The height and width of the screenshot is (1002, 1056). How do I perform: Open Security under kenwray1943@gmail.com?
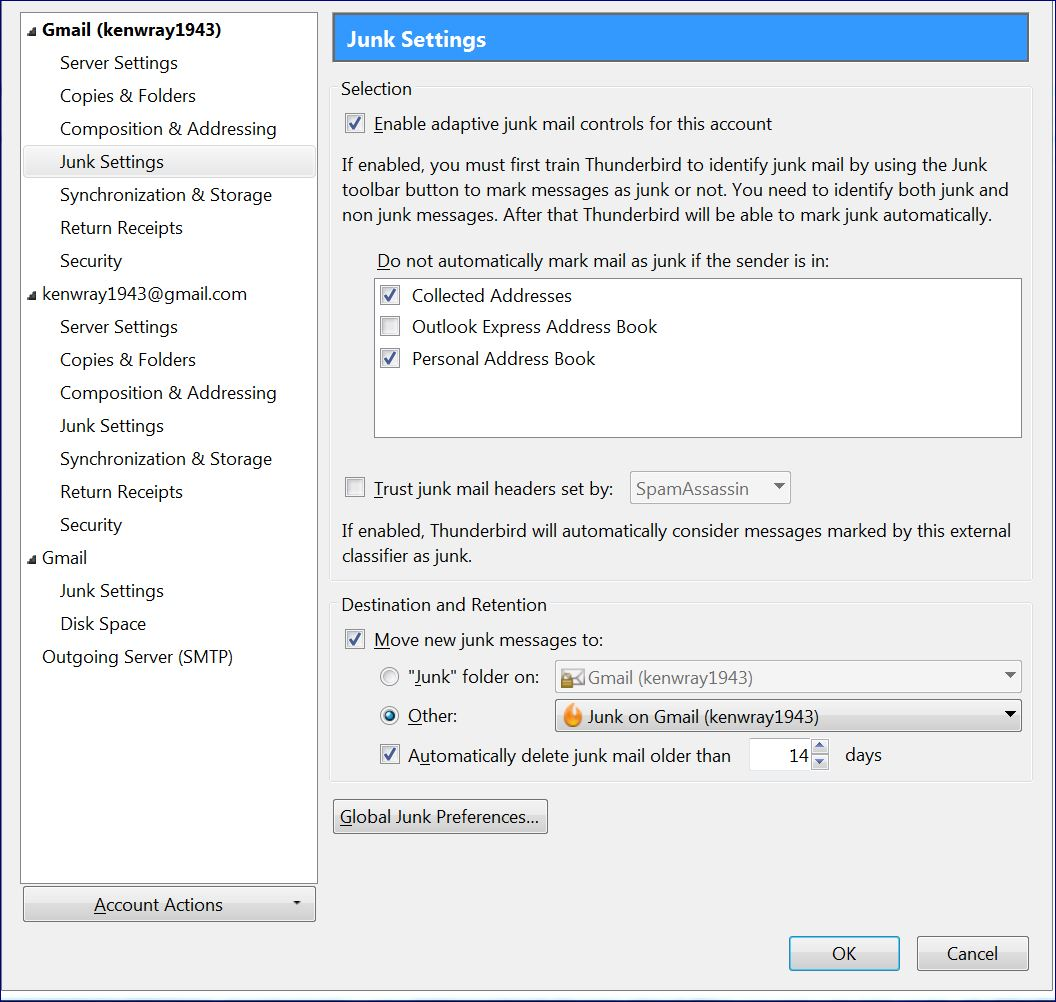click(91, 525)
